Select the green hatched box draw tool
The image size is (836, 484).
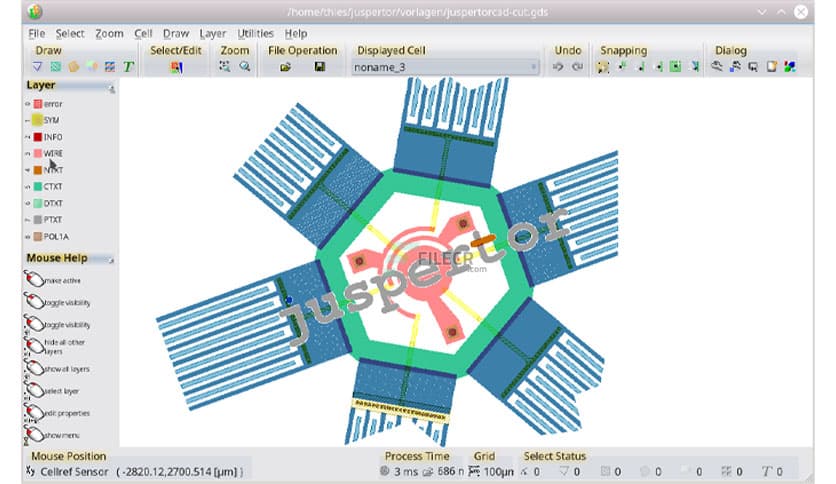click(x=55, y=67)
